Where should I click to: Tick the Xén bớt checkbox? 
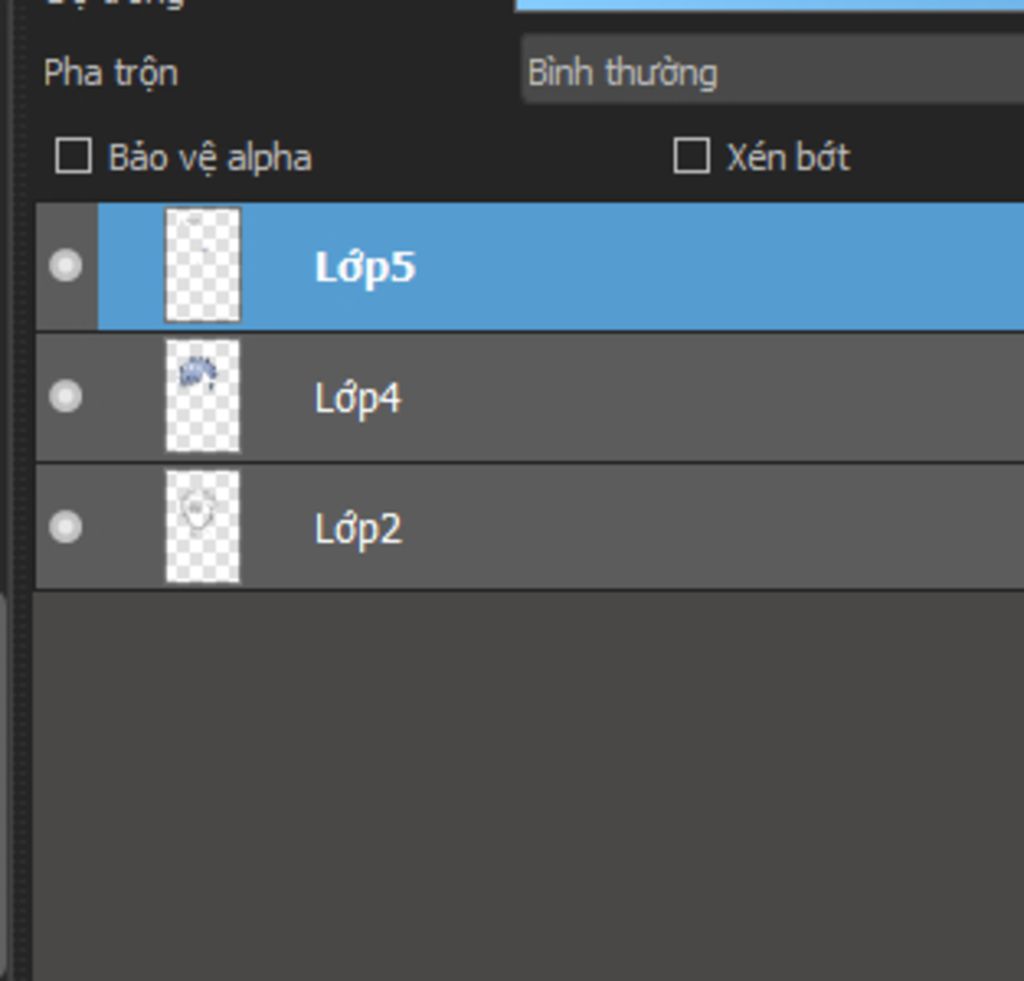click(x=691, y=156)
